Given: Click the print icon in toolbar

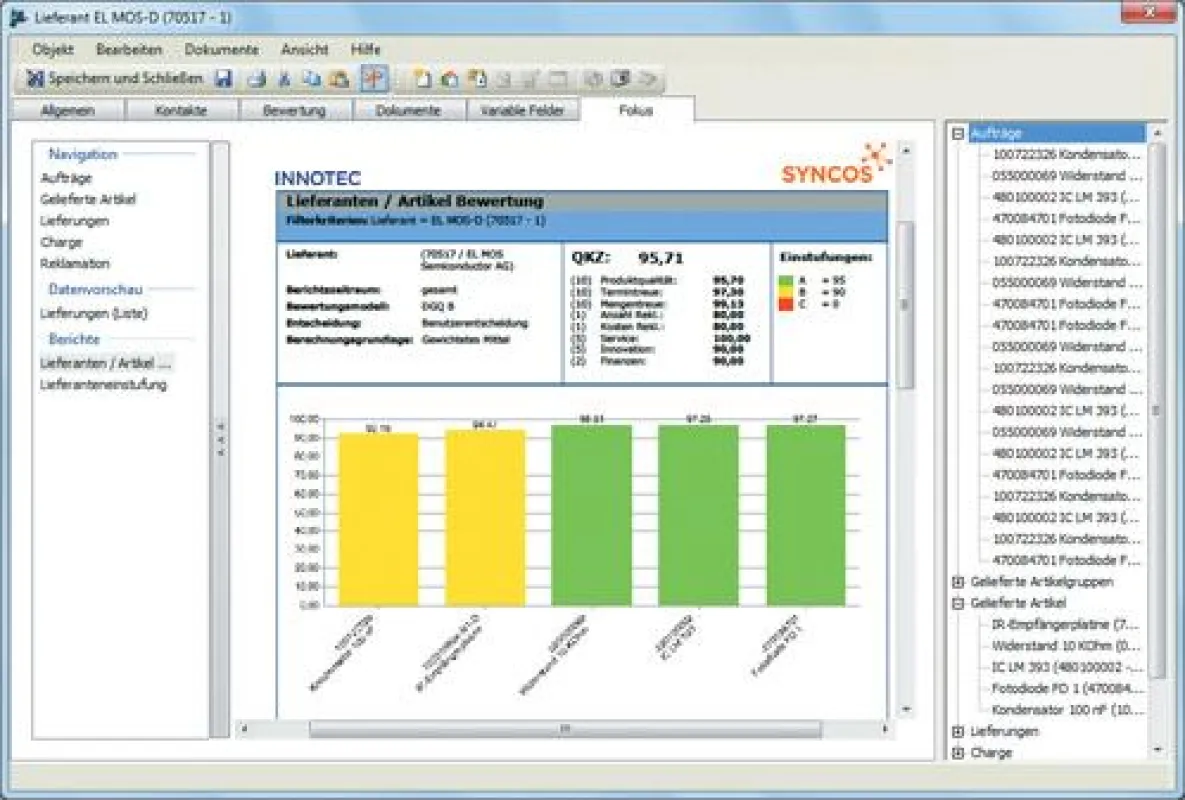Looking at the screenshot, I should pos(257,78).
